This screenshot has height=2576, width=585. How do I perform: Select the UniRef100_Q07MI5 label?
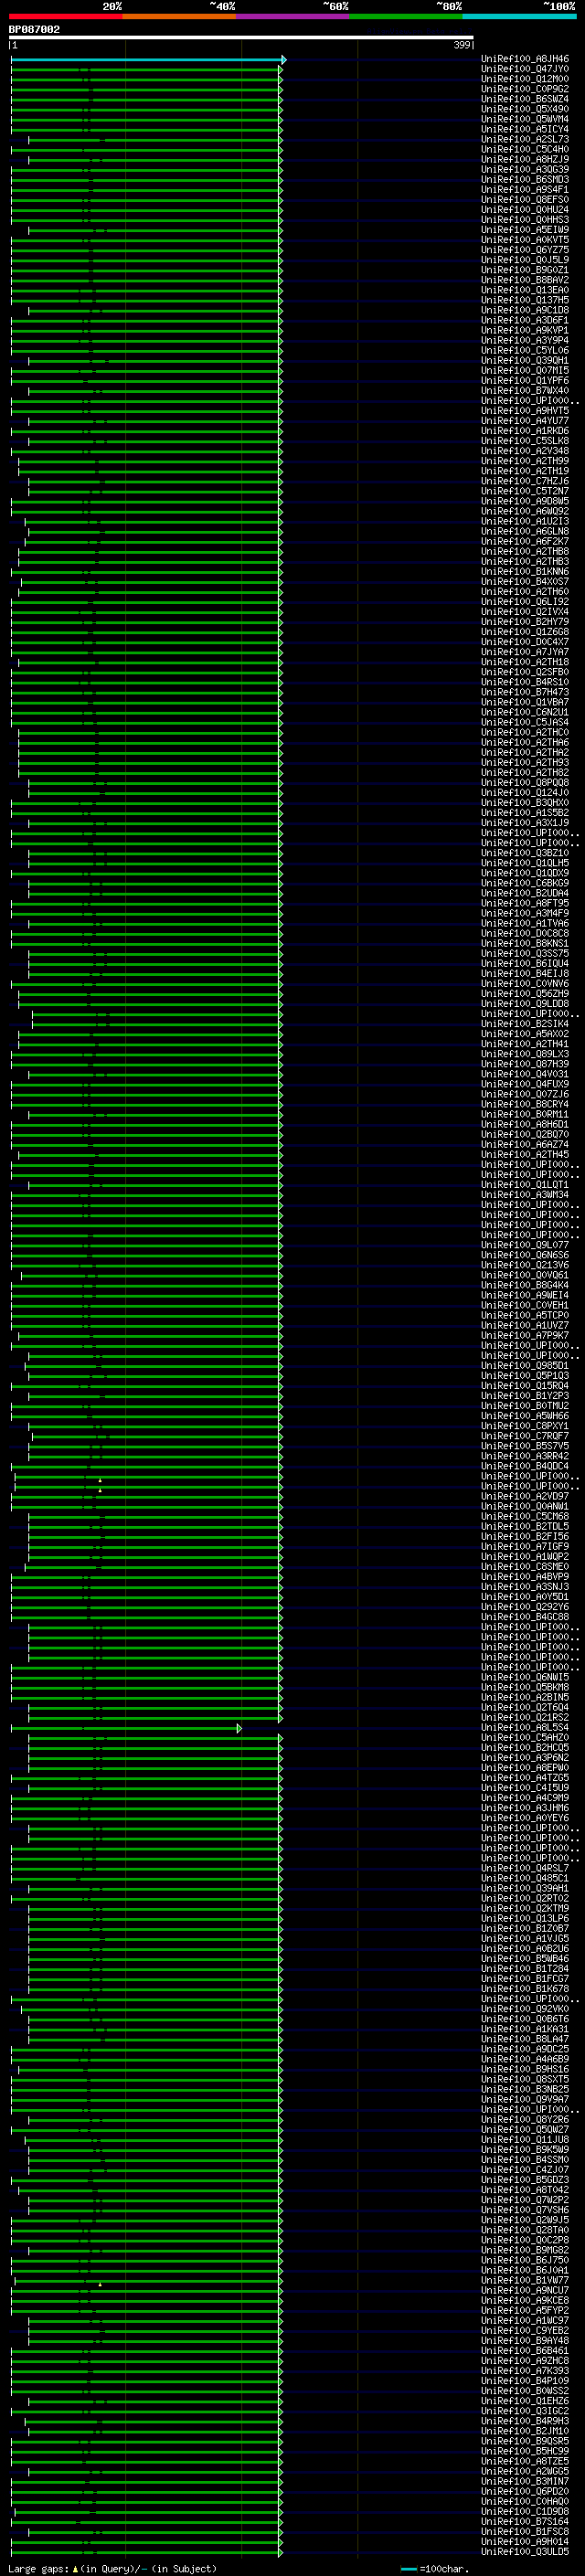coord(525,370)
